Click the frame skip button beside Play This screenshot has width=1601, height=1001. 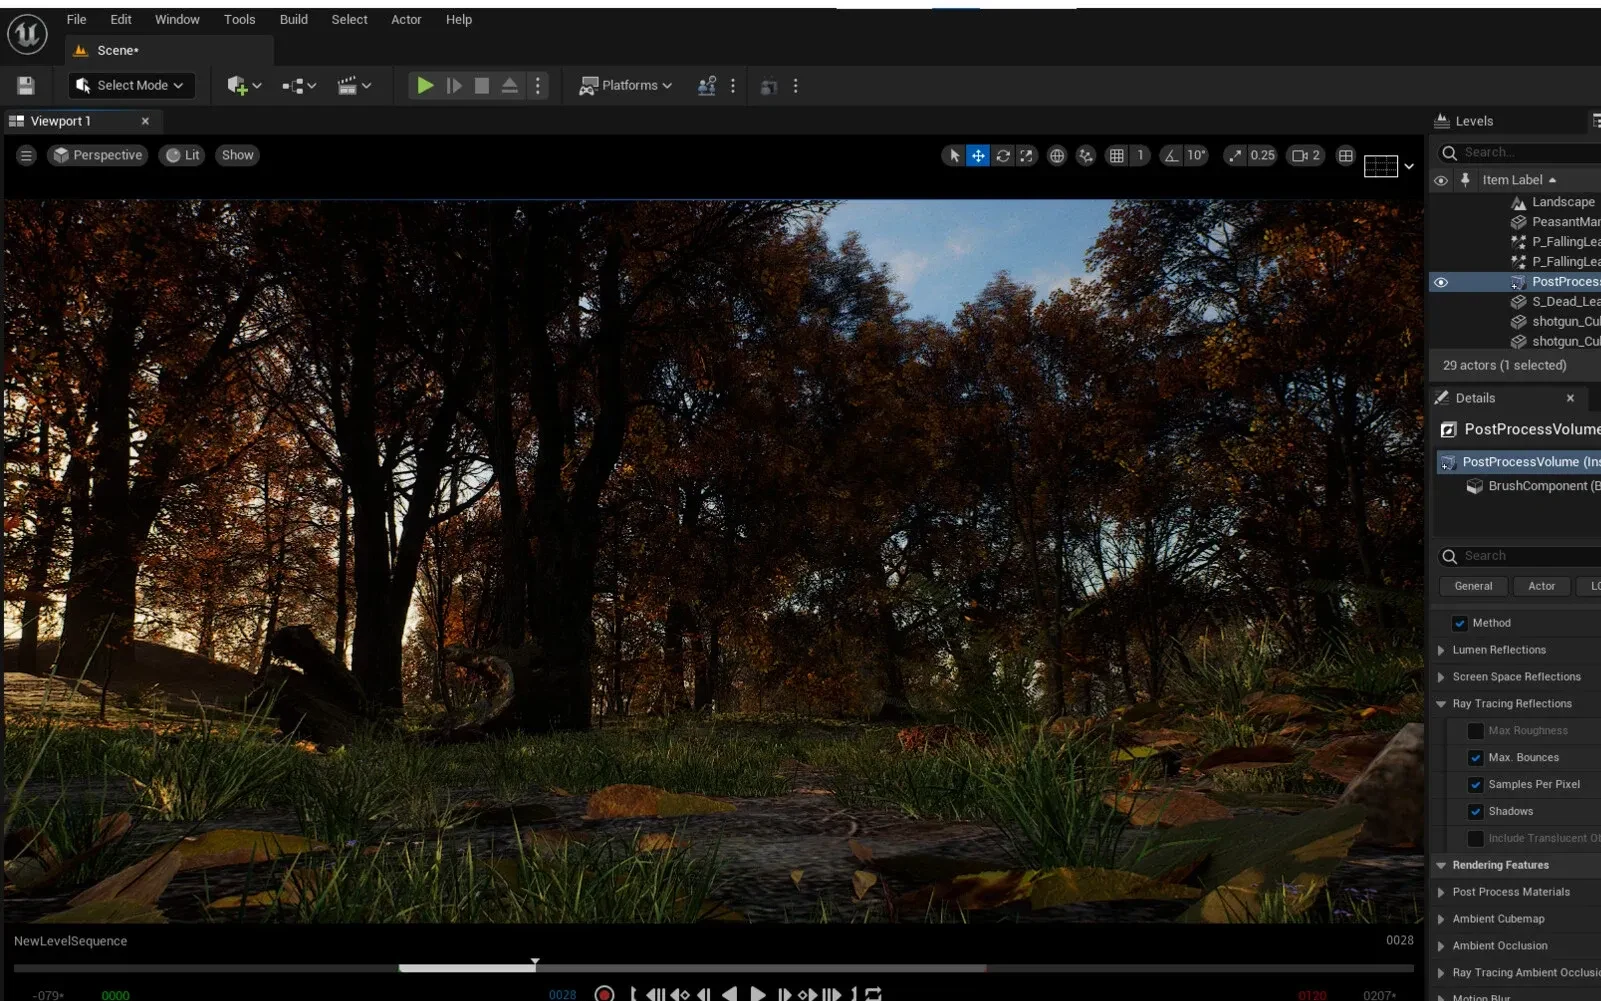pos(454,86)
